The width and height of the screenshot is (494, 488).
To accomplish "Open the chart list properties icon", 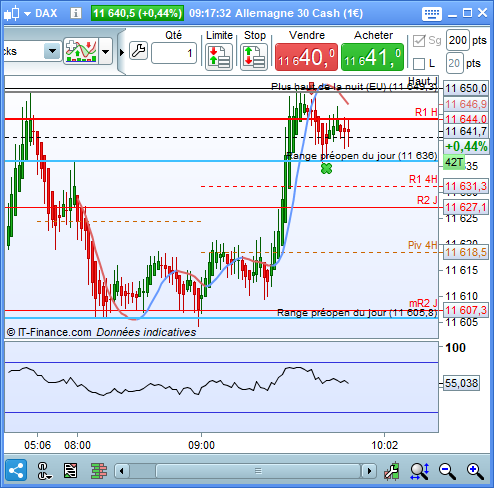I will [70, 471].
